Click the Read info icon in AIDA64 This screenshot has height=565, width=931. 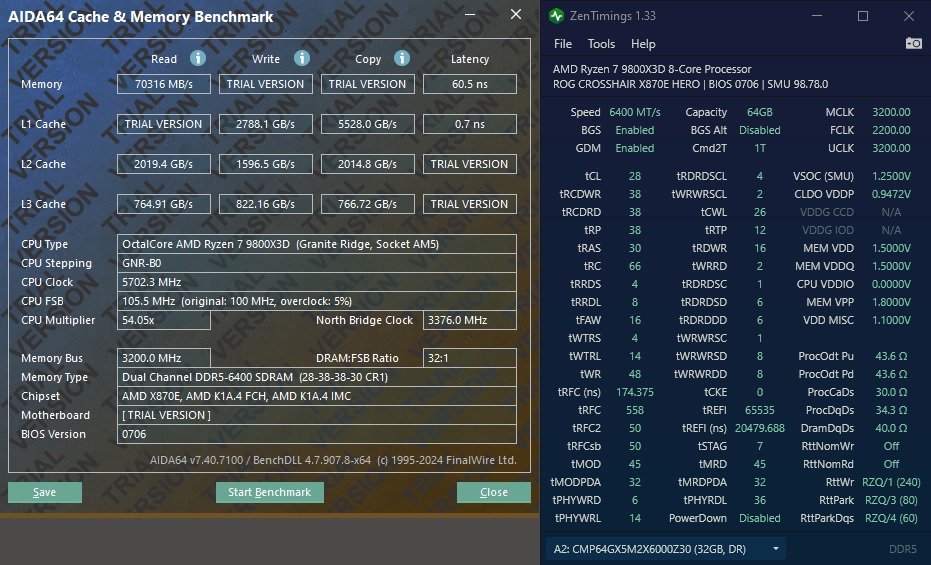point(198,58)
